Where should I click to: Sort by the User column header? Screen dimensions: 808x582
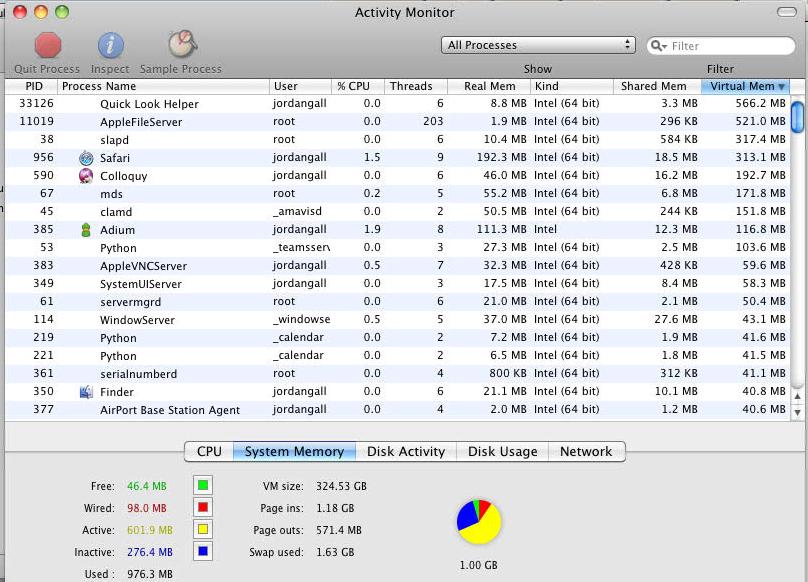tap(300, 86)
